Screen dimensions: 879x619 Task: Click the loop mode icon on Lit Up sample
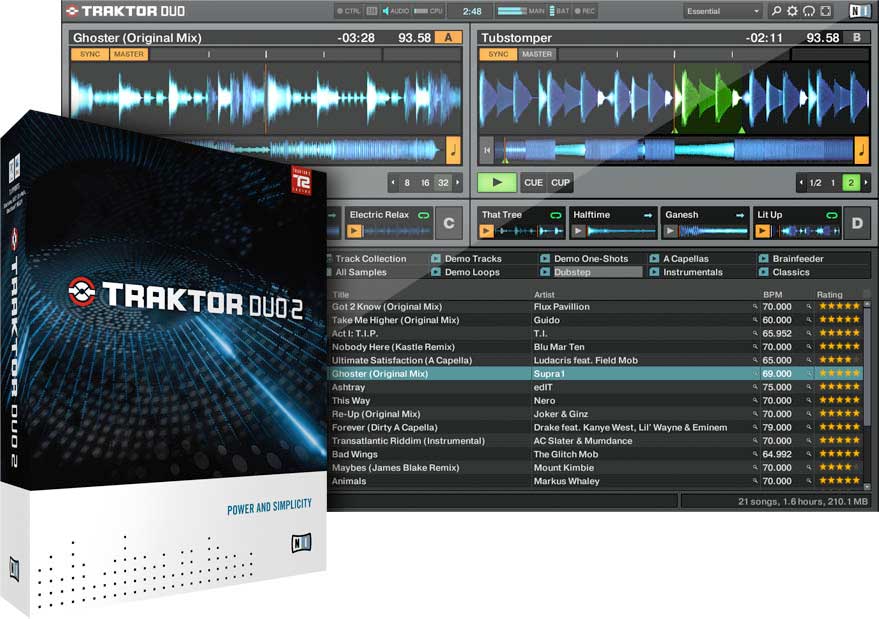tap(832, 215)
